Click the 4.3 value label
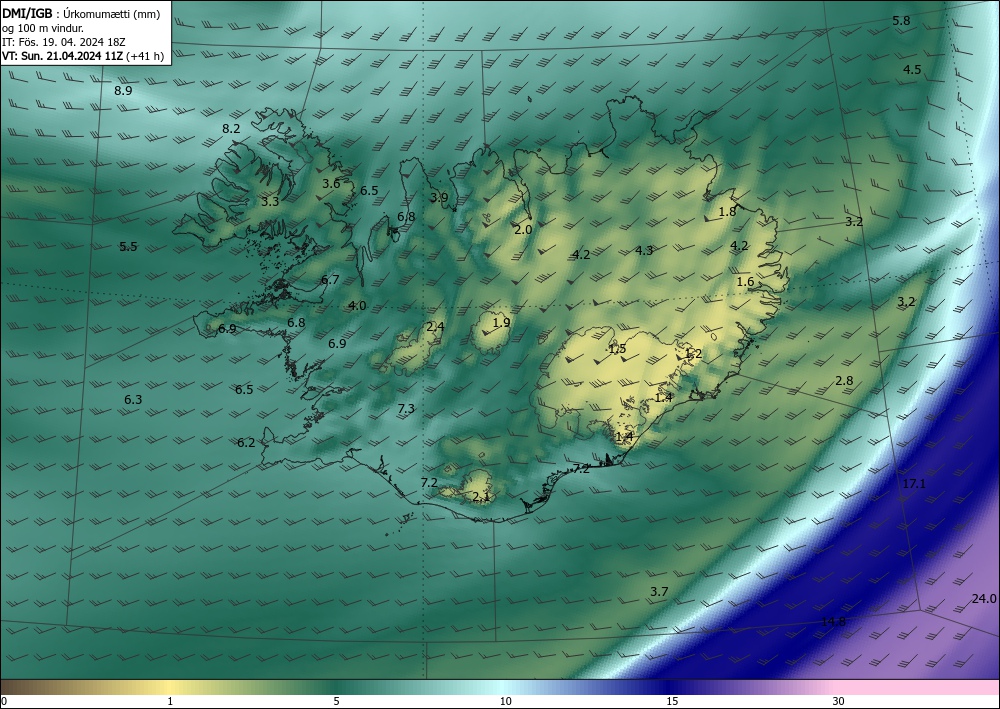The height and width of the screenshot is (709, 1000). click(x=644, y=251)
